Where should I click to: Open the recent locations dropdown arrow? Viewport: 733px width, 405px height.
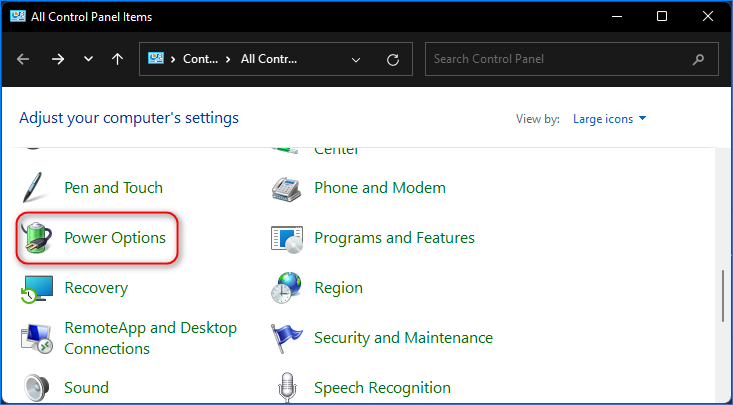88,59
